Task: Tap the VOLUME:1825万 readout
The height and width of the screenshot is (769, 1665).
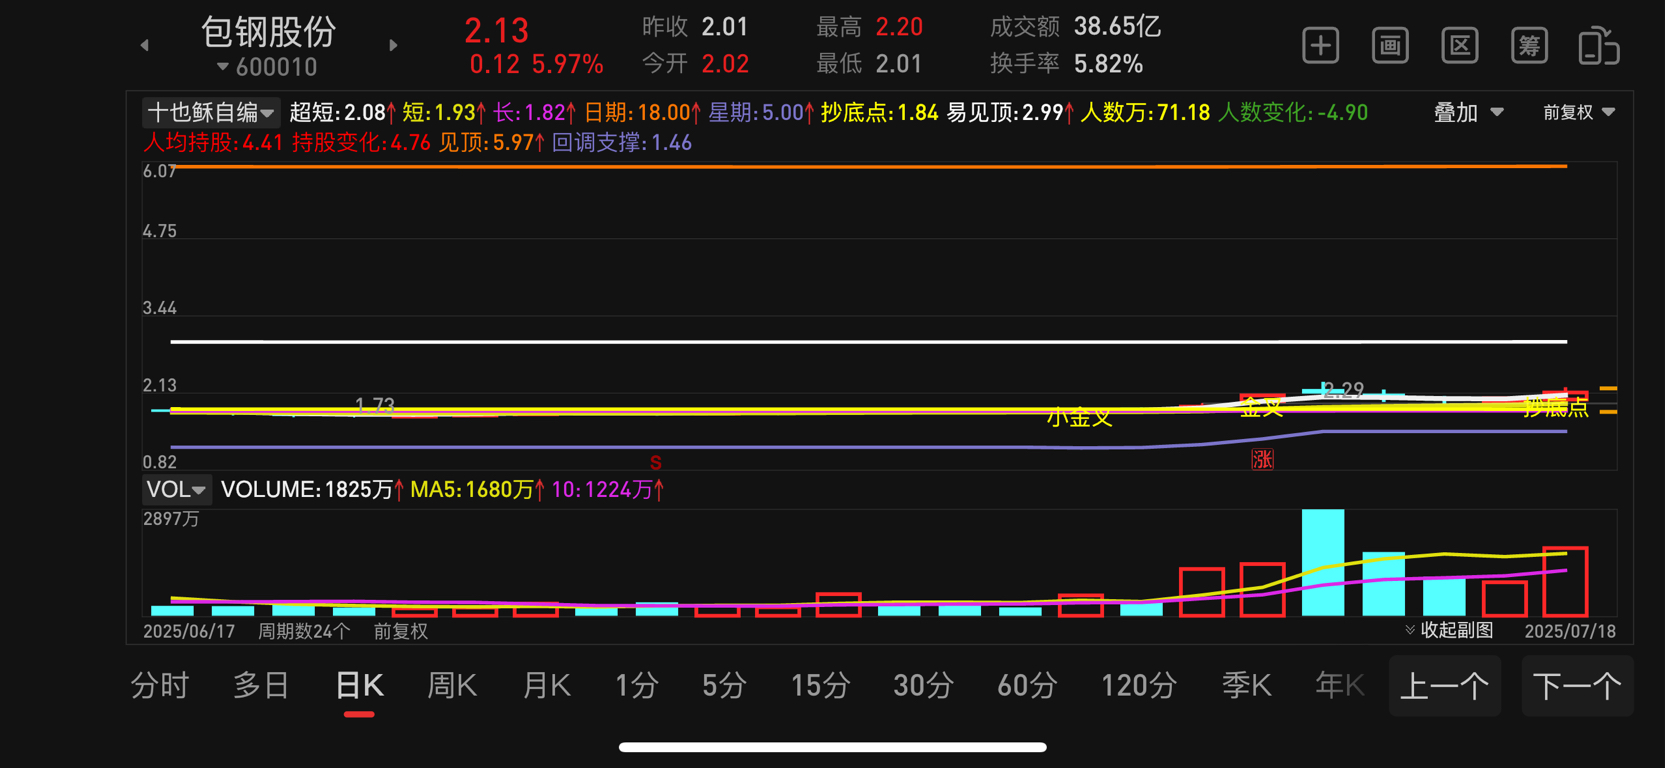Action: click(312, 490)
